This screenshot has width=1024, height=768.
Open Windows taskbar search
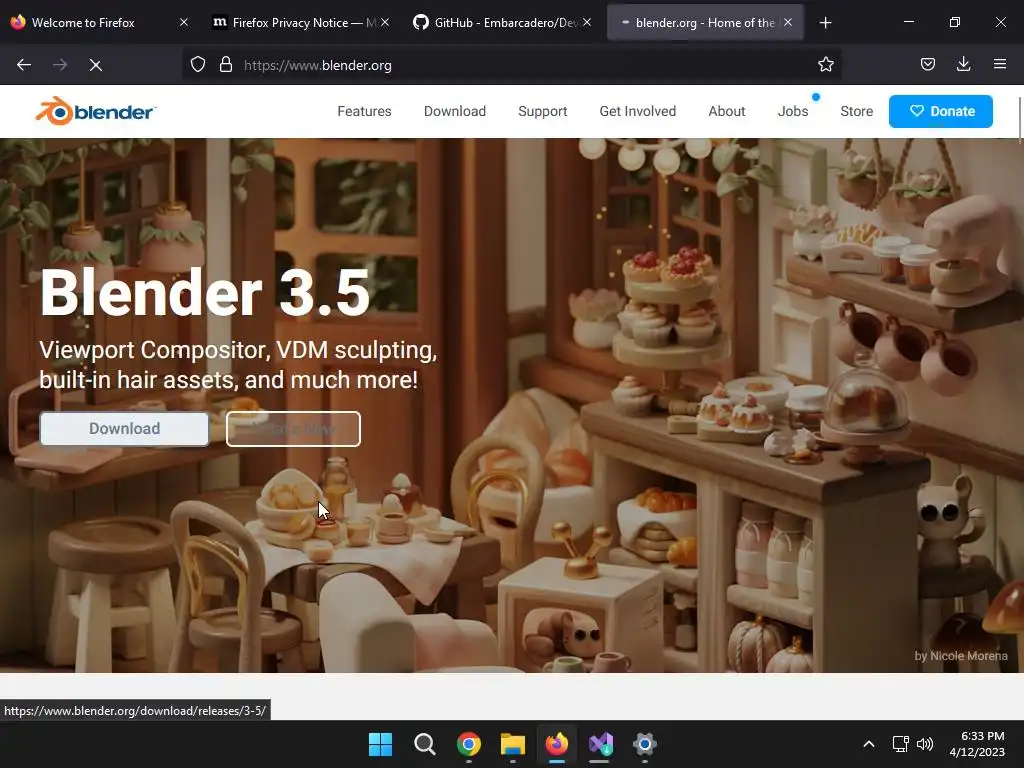(424, 744)
